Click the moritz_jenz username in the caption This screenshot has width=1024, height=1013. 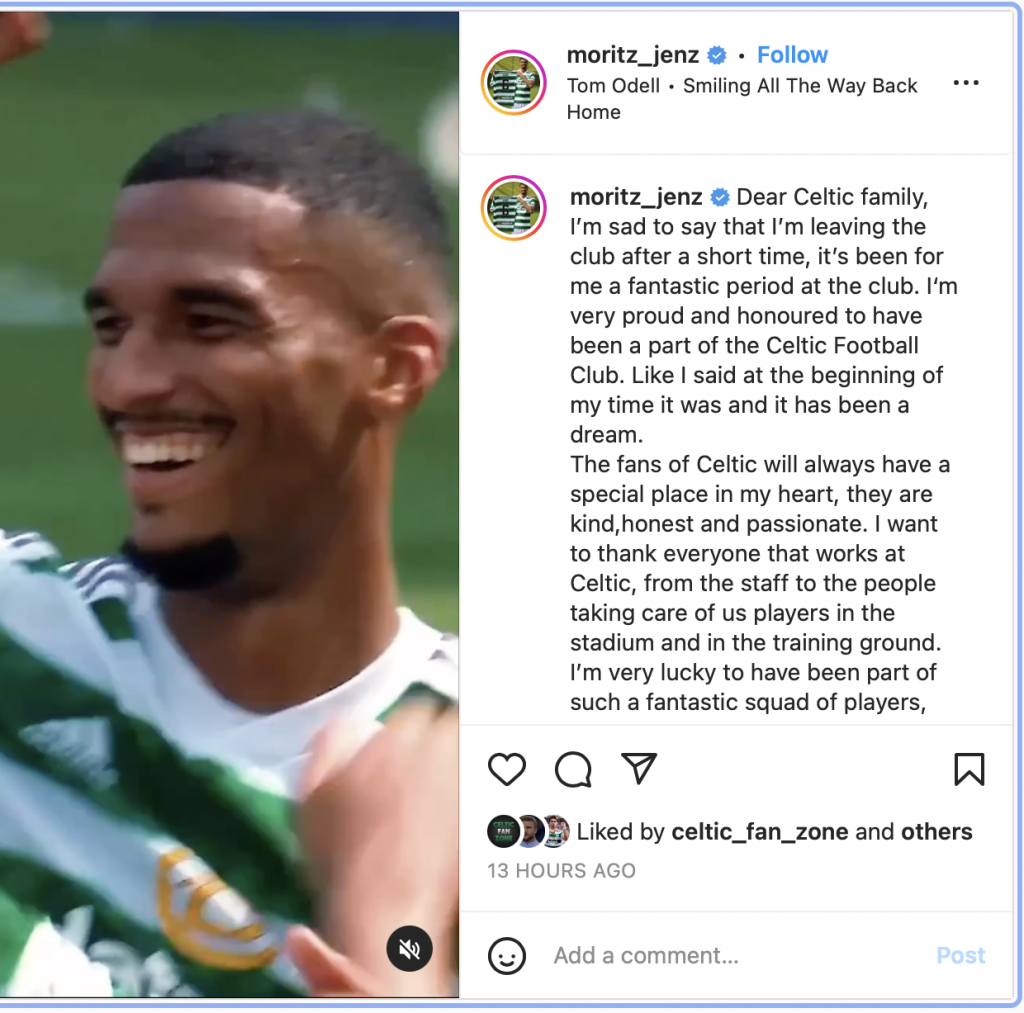tap(636, 197)
